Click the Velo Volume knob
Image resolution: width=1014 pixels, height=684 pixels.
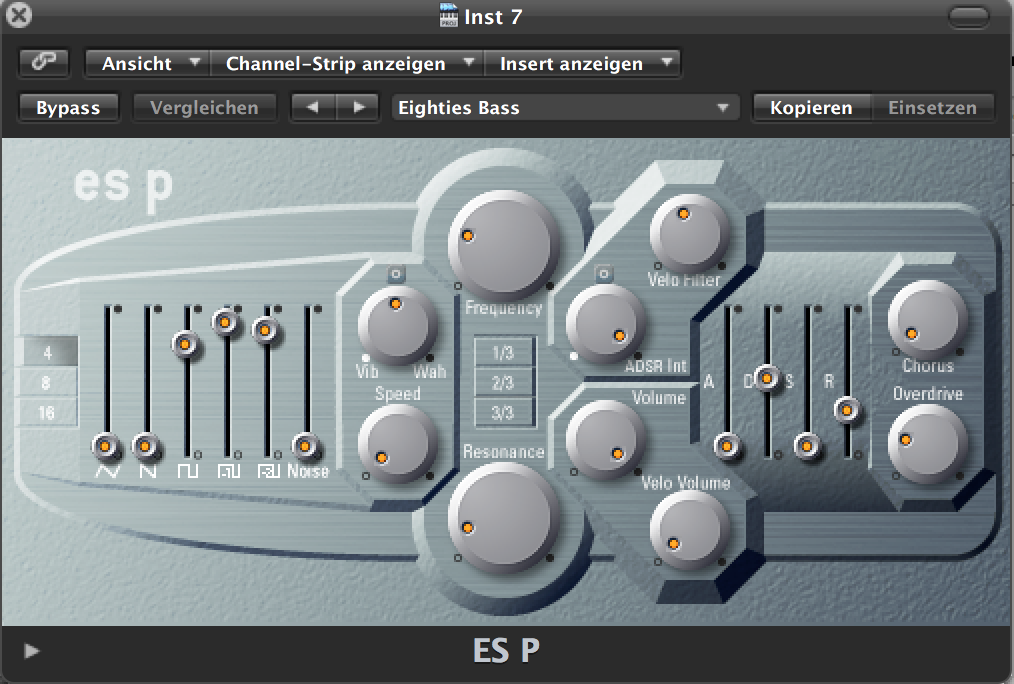689,530
